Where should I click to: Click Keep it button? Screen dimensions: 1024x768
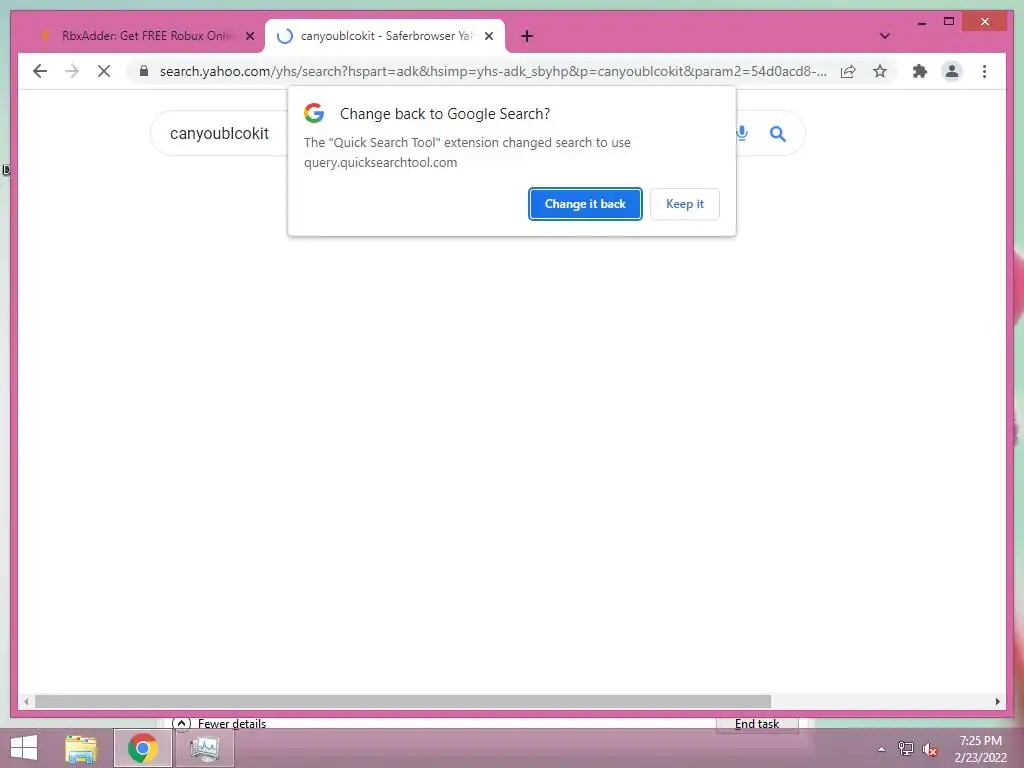[x=684, y=204]
